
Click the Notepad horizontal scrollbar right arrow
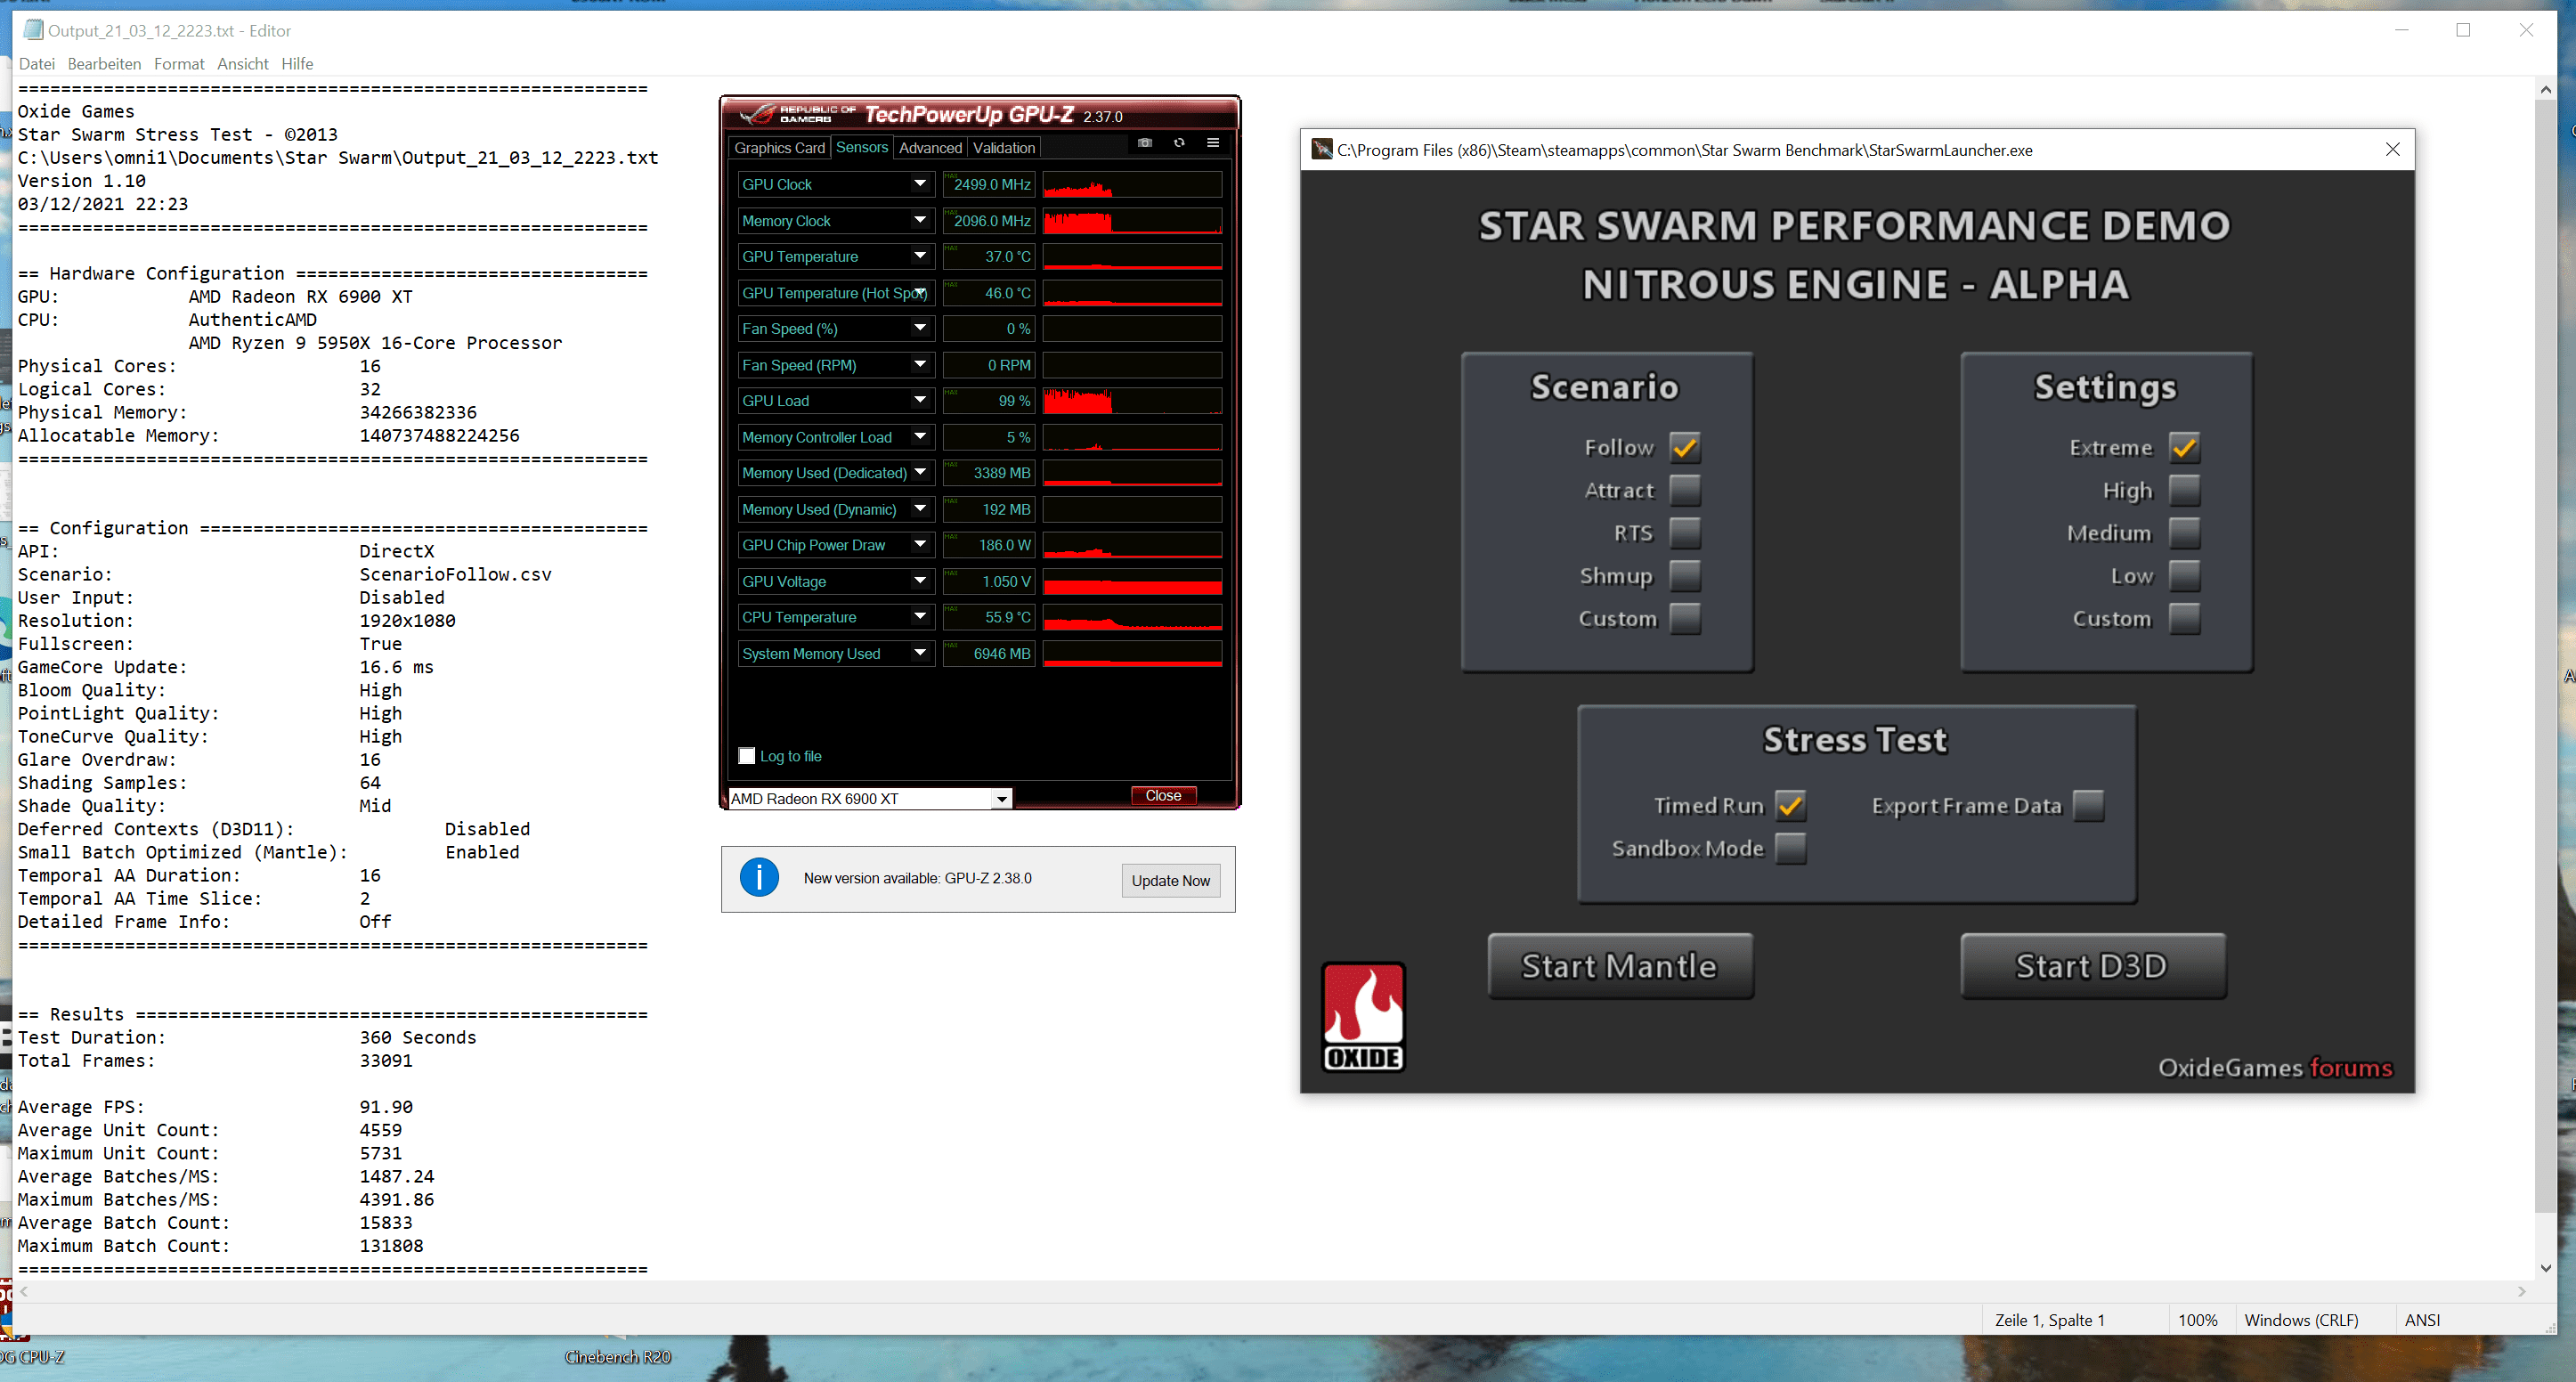click(x=2522, y=1292)
